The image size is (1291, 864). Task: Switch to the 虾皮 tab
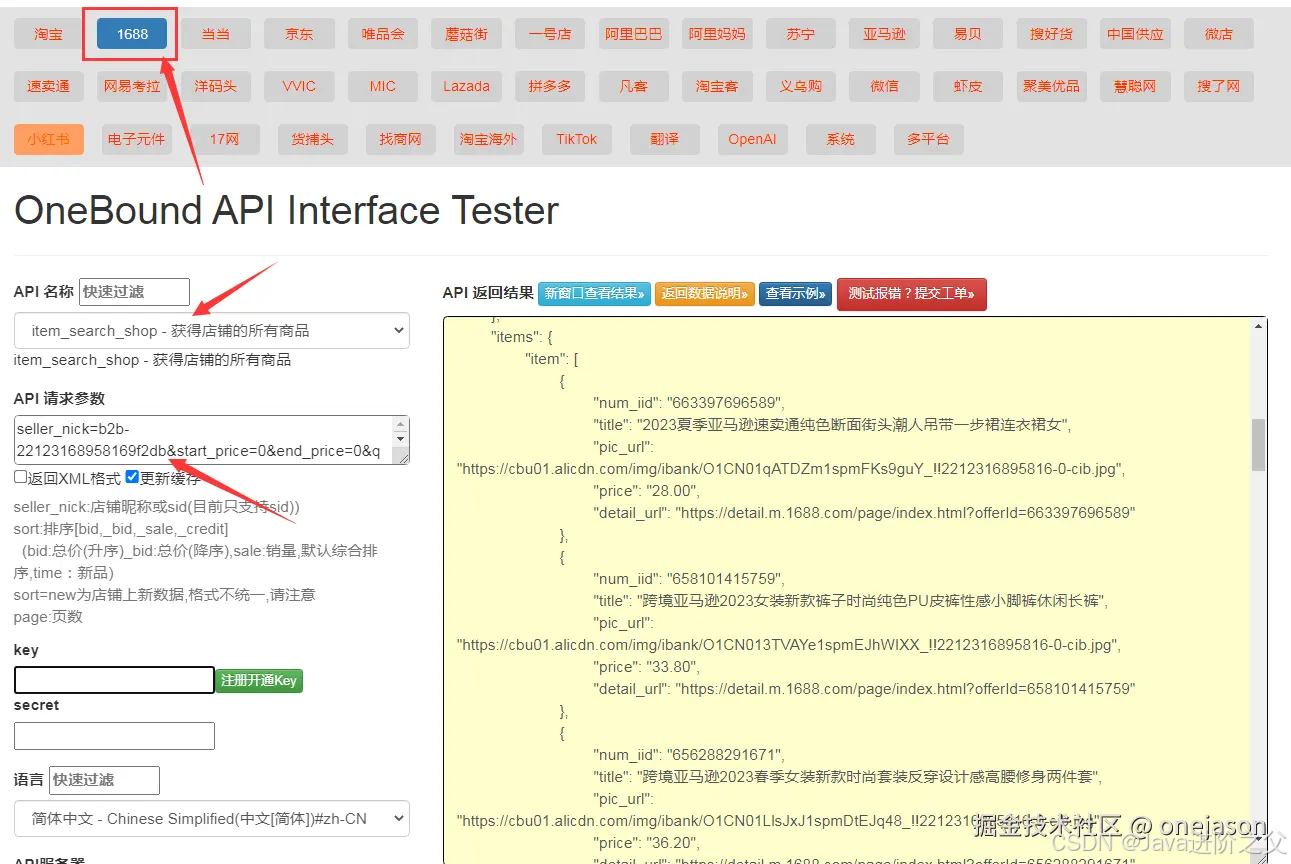[x=967, y=86]
